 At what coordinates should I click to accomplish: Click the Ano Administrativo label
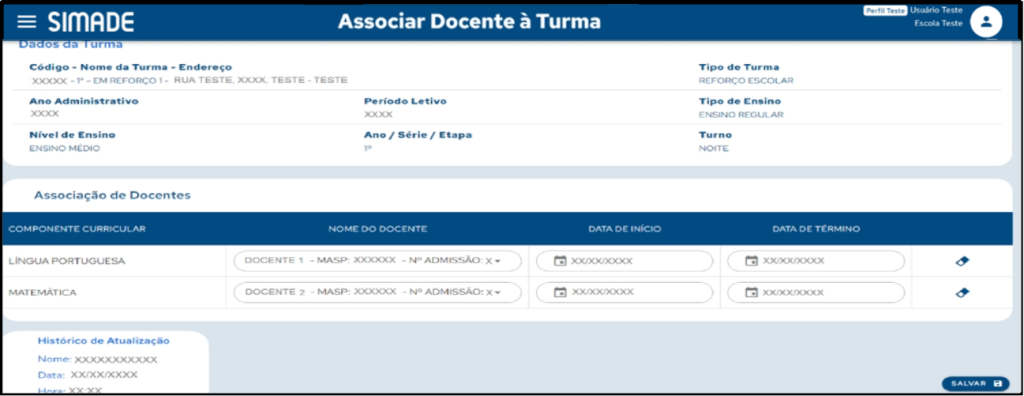pos(84,101)
